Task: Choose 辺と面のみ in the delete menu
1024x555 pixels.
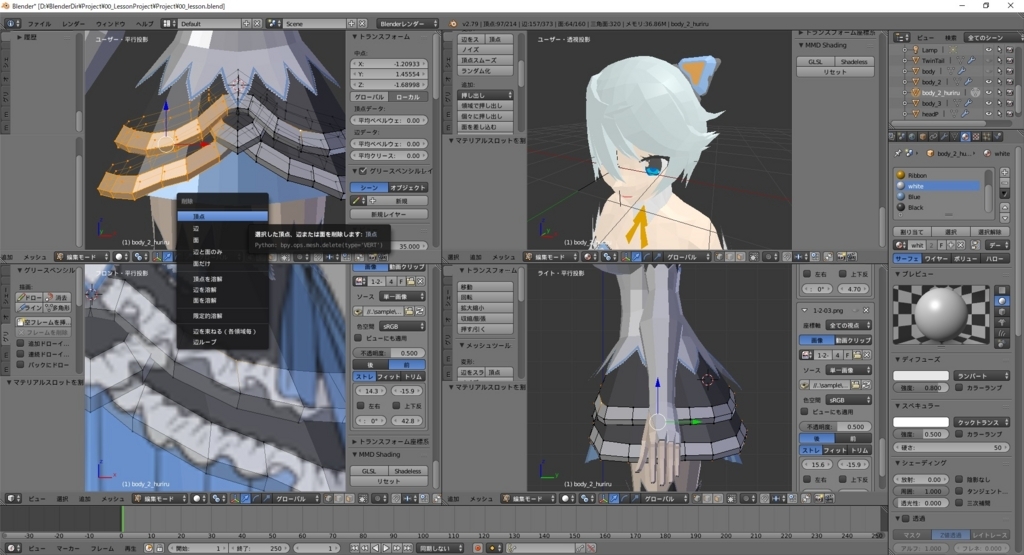Action: (222, 252)
